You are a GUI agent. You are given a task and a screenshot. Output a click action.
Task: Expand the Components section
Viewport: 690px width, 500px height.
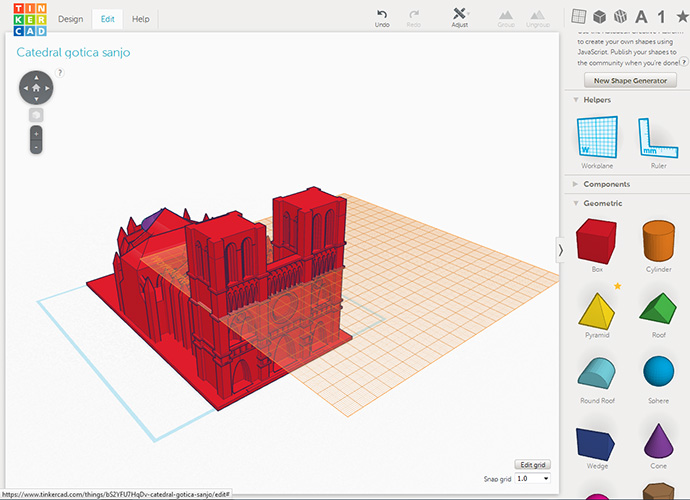576,184
